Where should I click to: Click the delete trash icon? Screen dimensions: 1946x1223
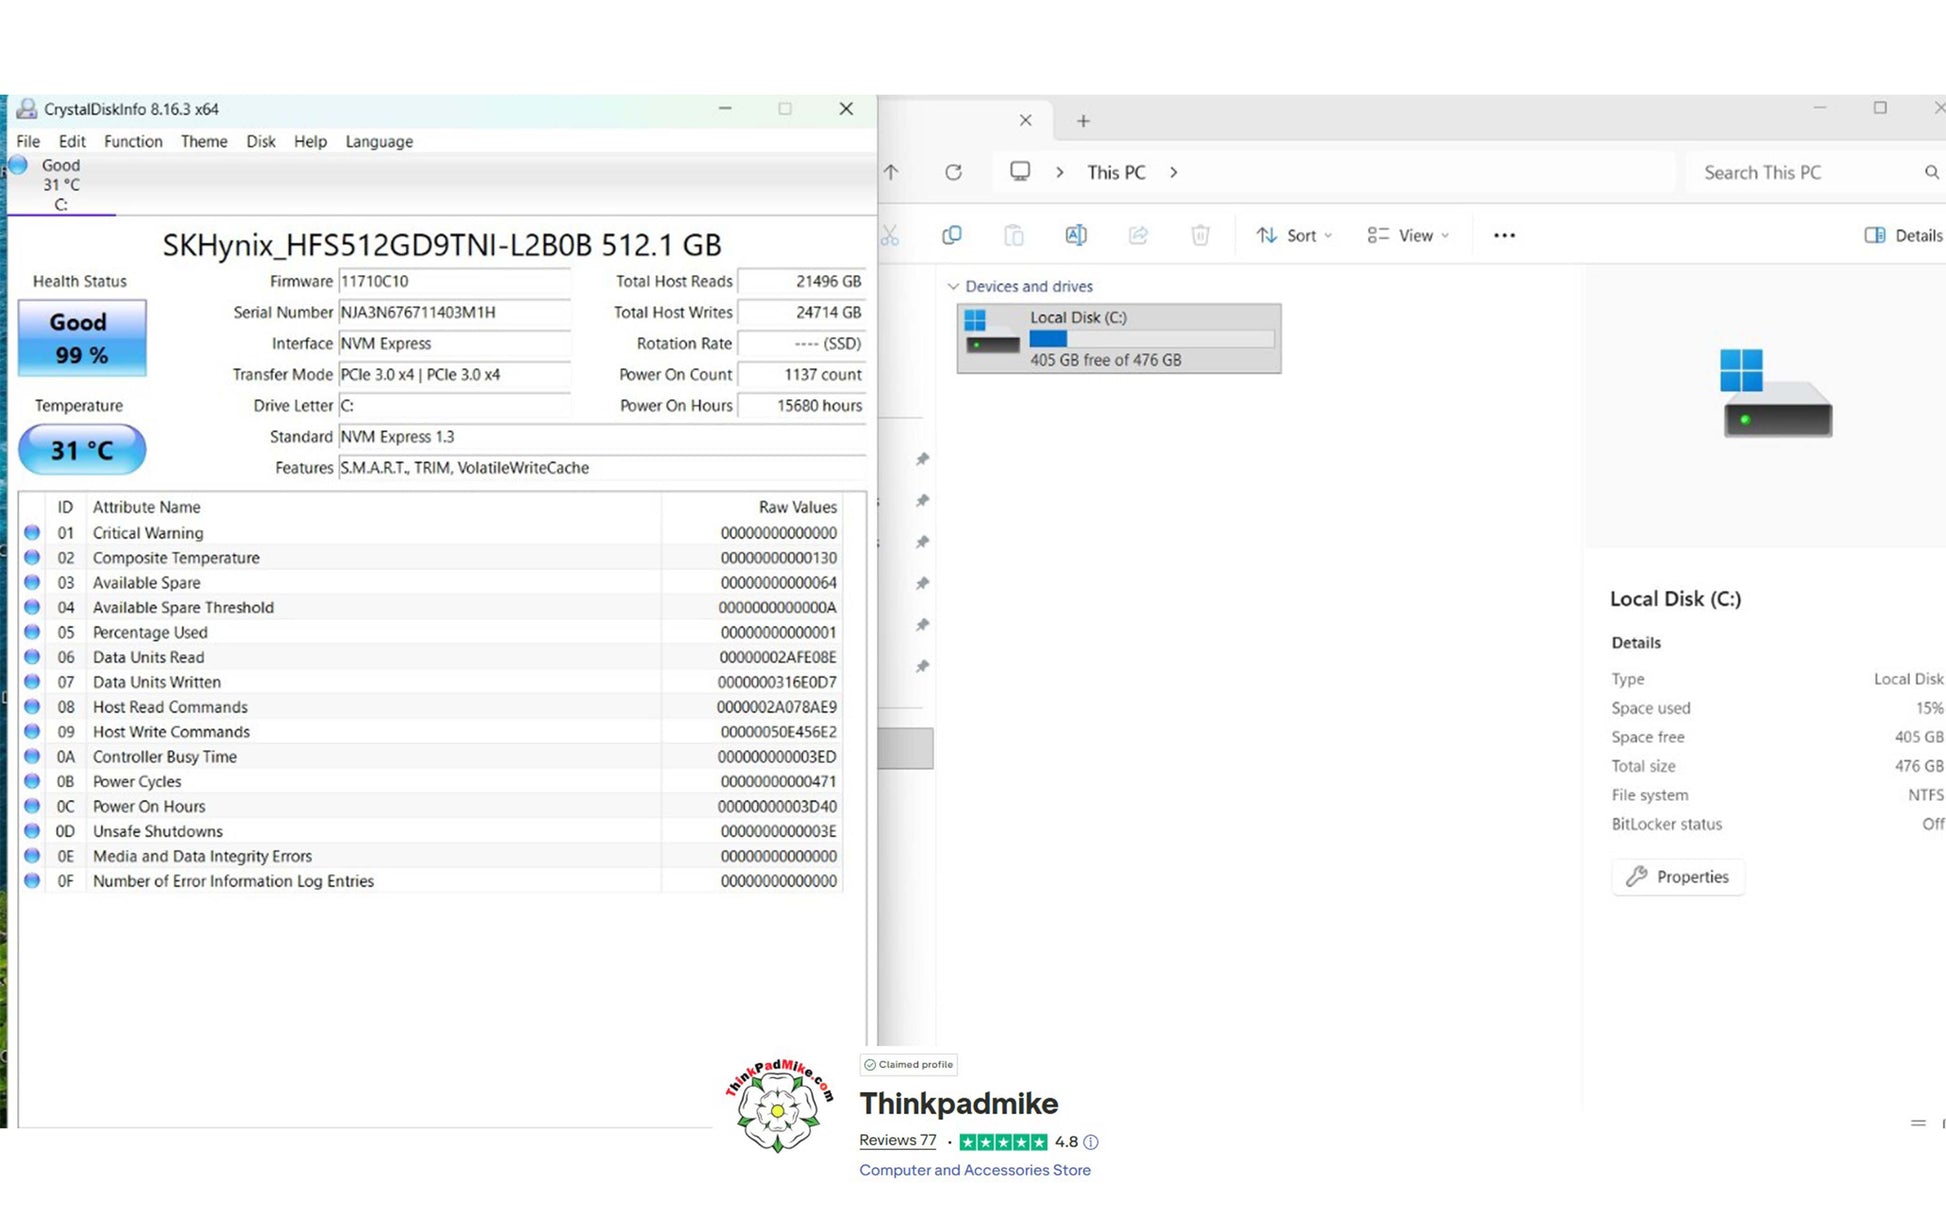1200,235
